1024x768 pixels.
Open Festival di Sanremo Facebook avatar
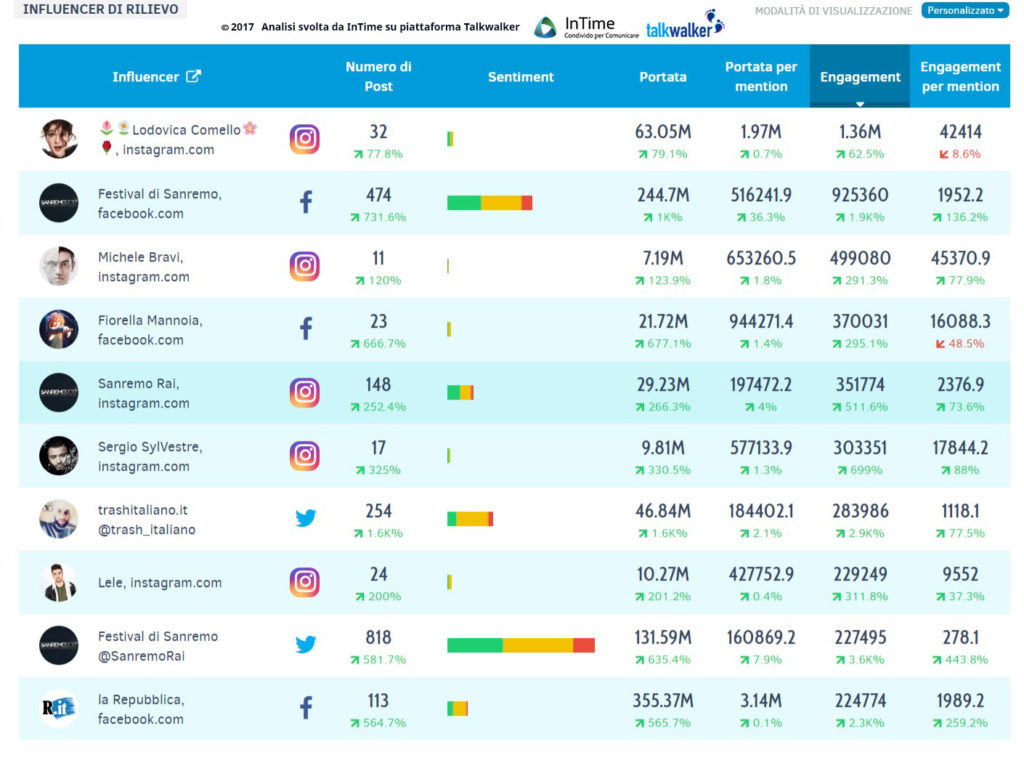pos(59,202)
